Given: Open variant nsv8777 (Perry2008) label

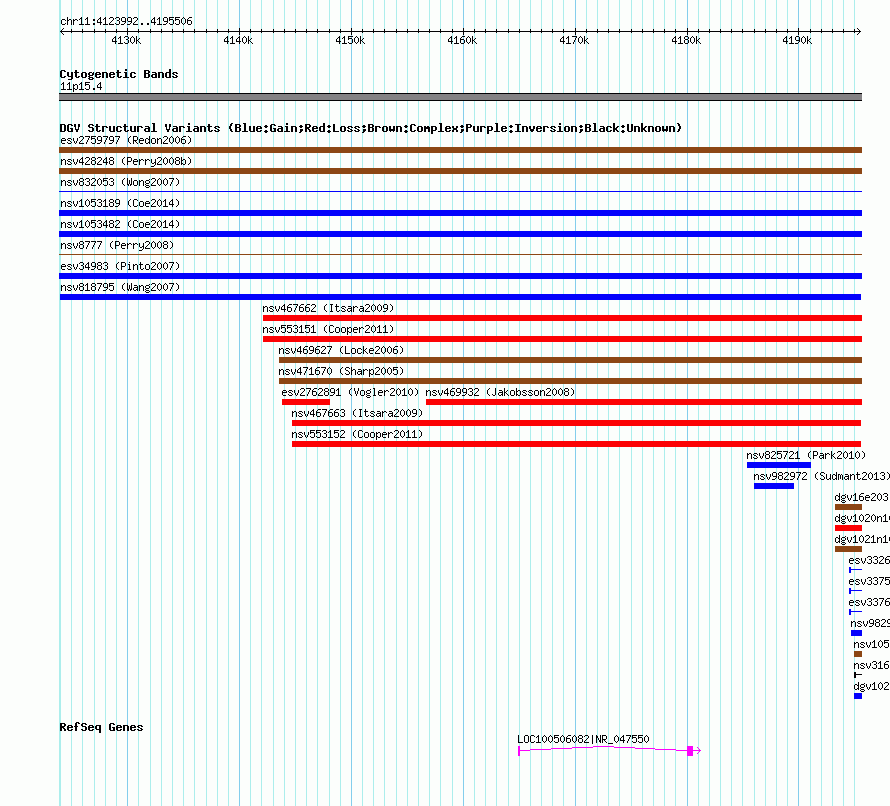Looking at the screenshot, I should (117, 245).
